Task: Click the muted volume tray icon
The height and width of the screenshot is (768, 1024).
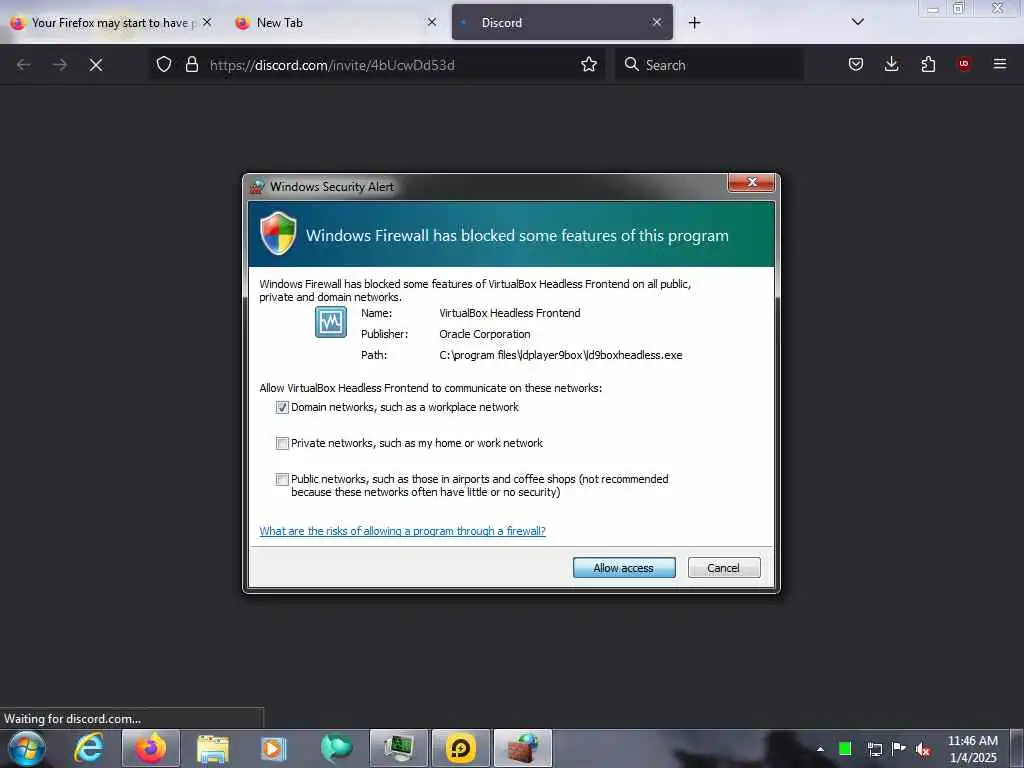Action: [x=923, y=749]
